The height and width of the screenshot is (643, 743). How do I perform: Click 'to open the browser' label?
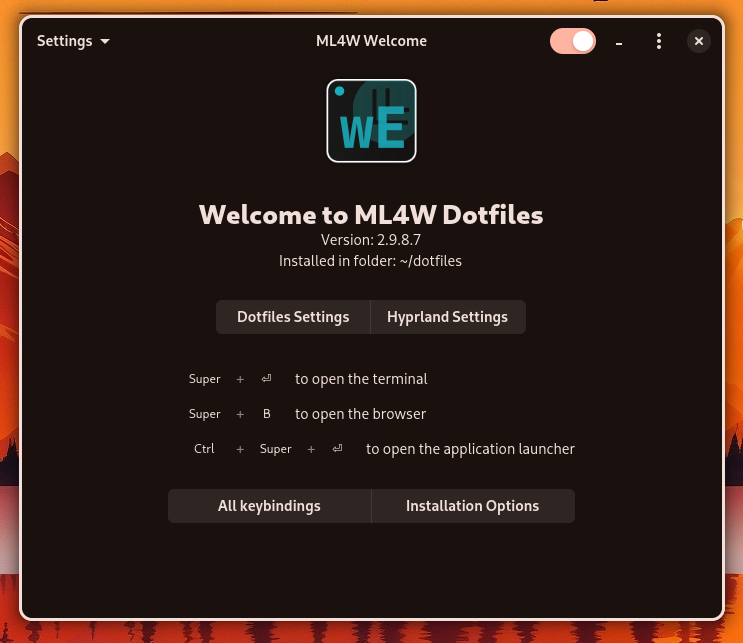(360, 414)
